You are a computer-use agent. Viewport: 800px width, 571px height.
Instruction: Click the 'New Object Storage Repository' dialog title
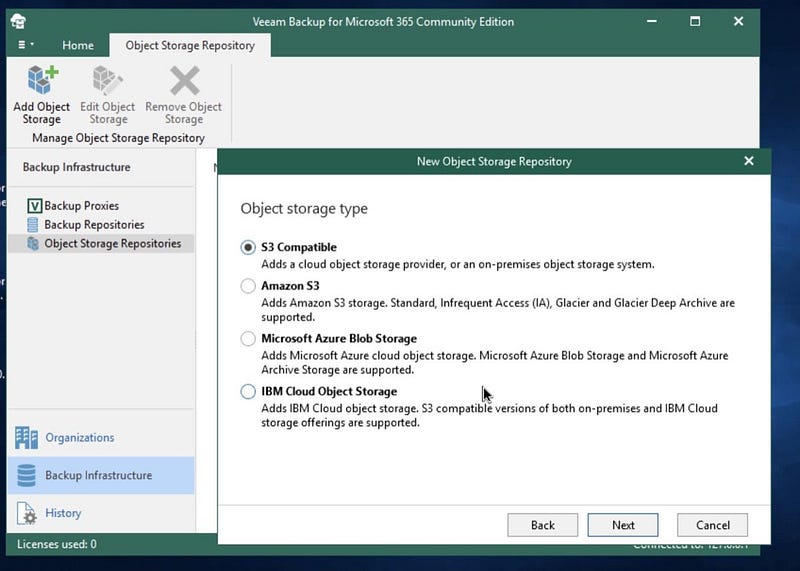click(494, 162)
